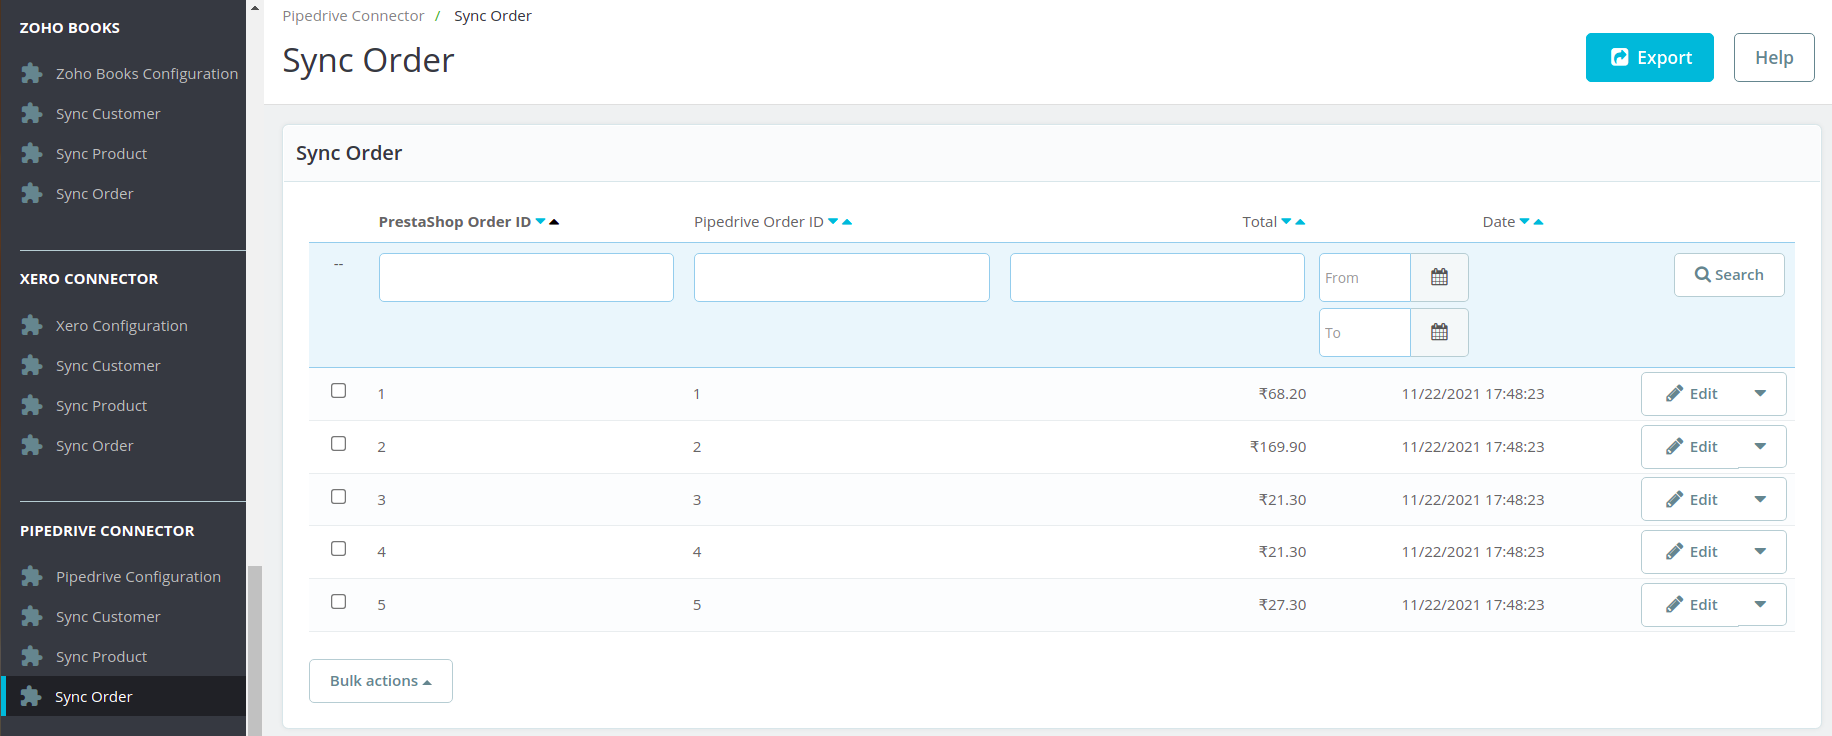Expand Edit dropdown arrow for order 2
The image size is (1832, 736).
[x=1761, y=446]
